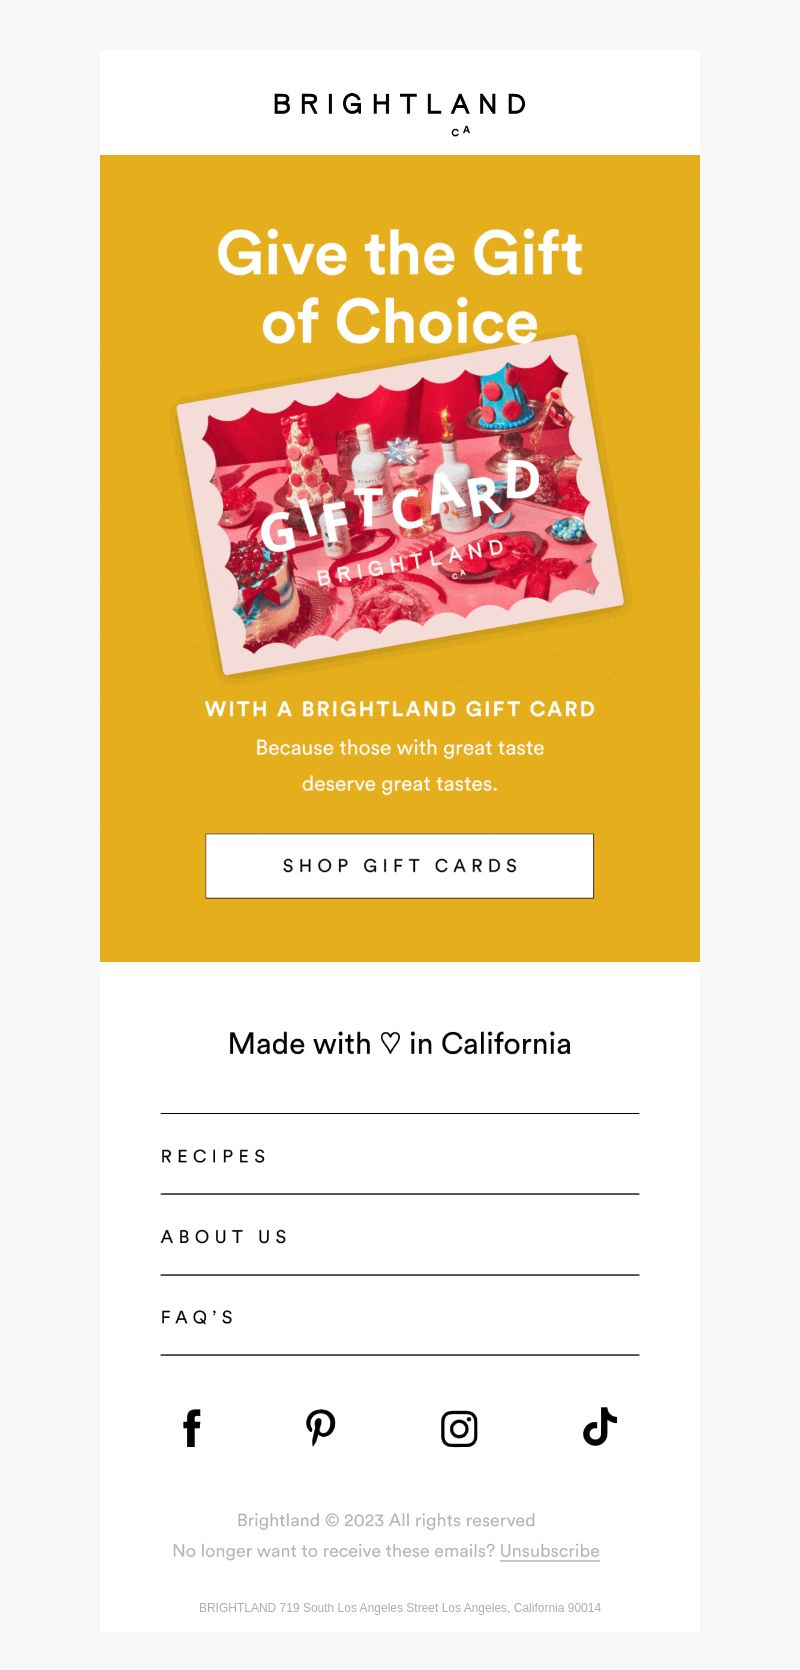Image resolution: width=800 pixels, height=1670 pixels.
Task: Click the South Los Angeles Street address line
Action: point(400,1608)
